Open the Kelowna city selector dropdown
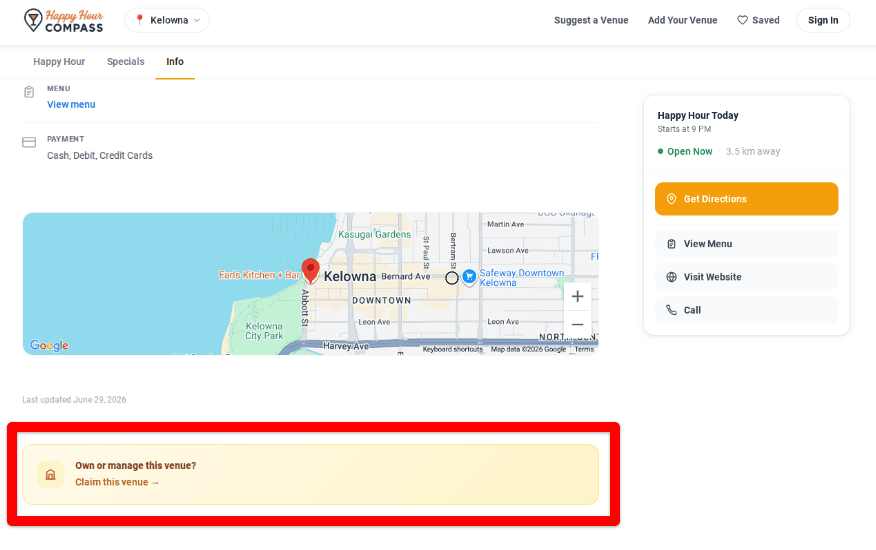 167,20
